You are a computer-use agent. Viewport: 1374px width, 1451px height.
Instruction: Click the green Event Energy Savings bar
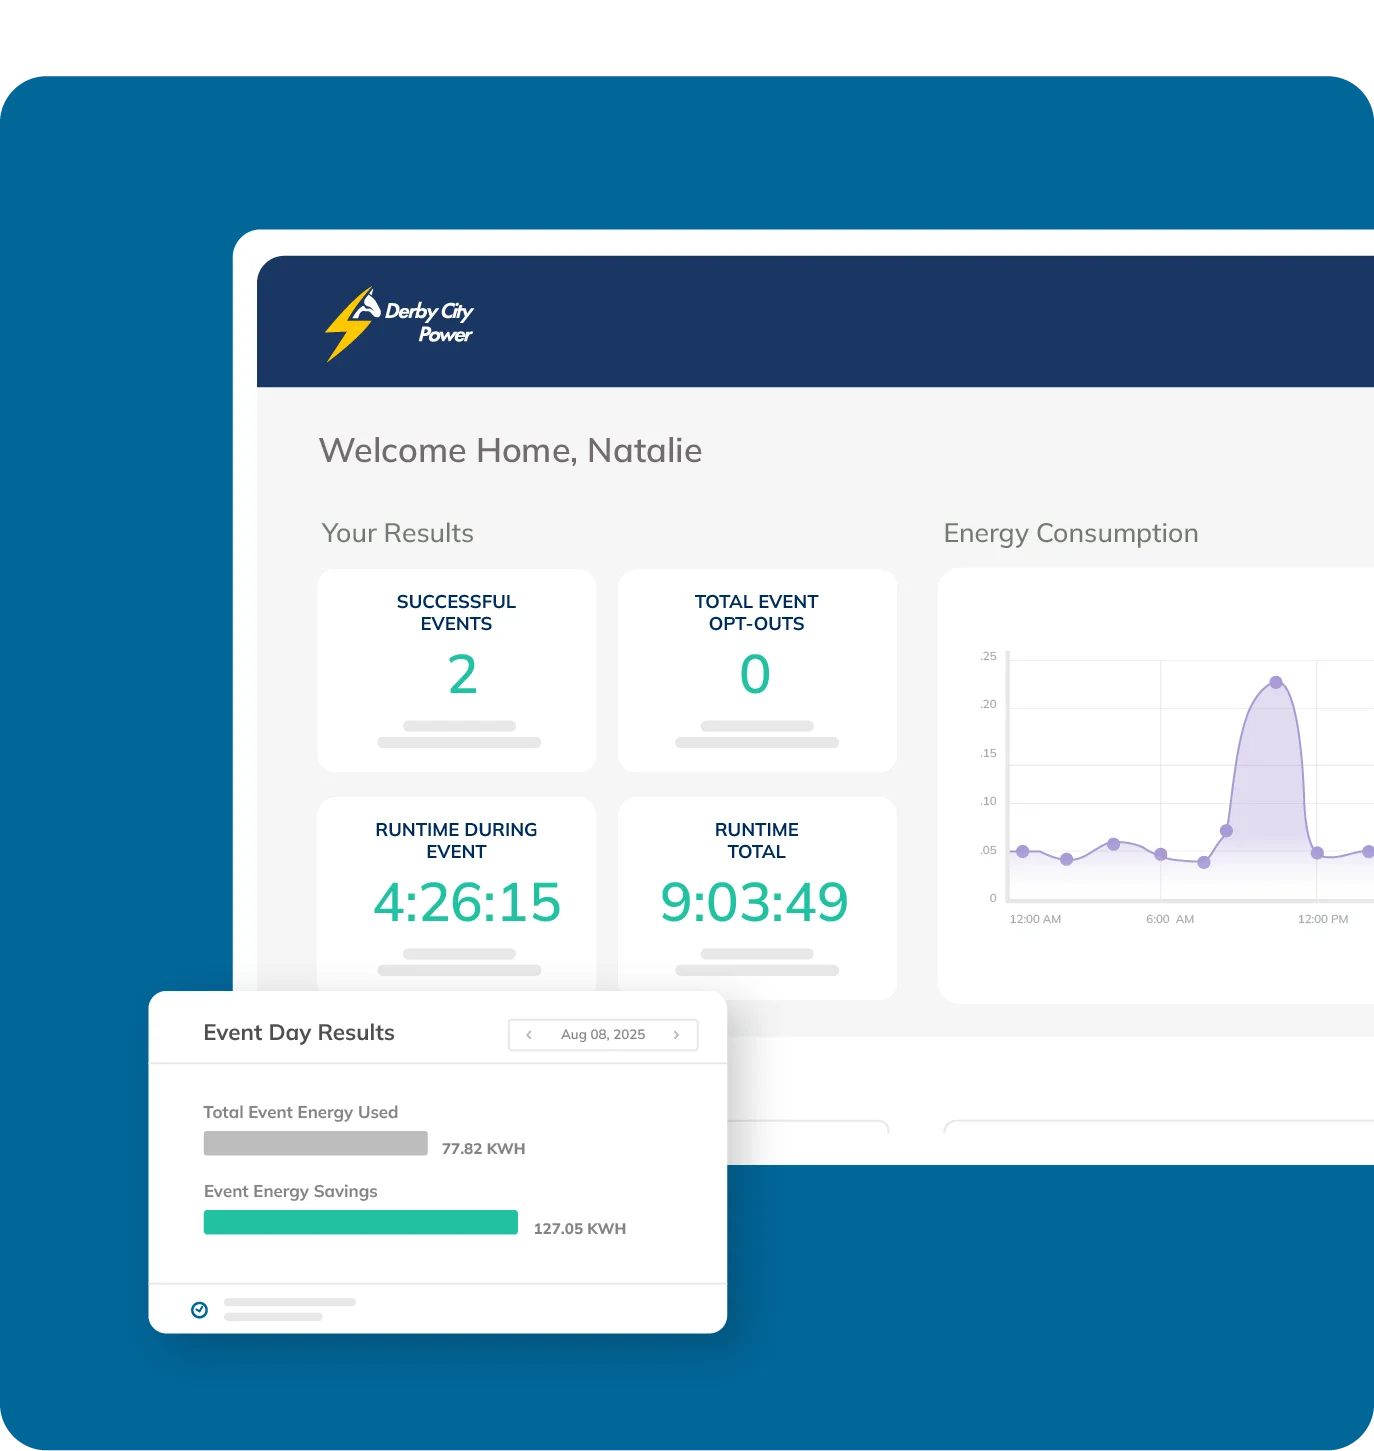pos(360,1222)
